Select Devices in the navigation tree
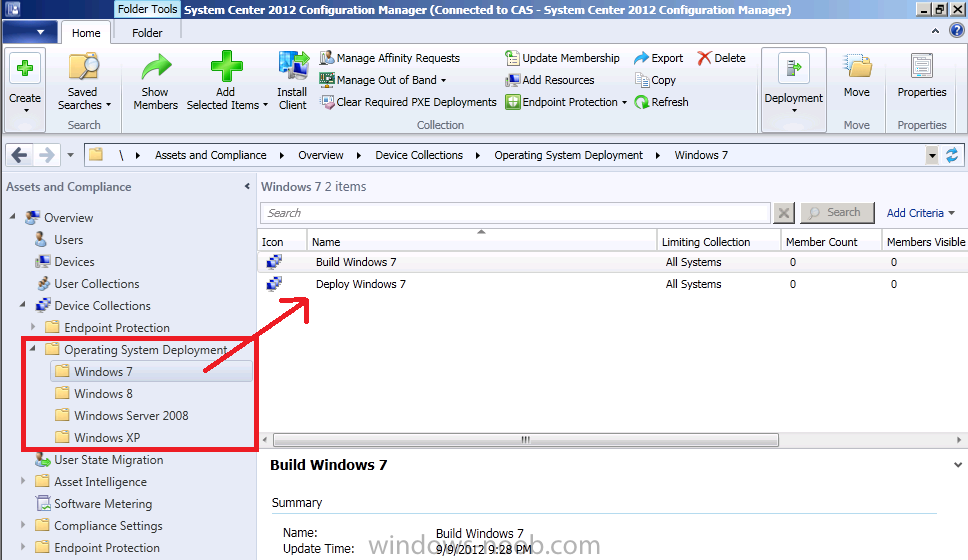The width and height of the screenshot is (968, 560). pos(74,262)
